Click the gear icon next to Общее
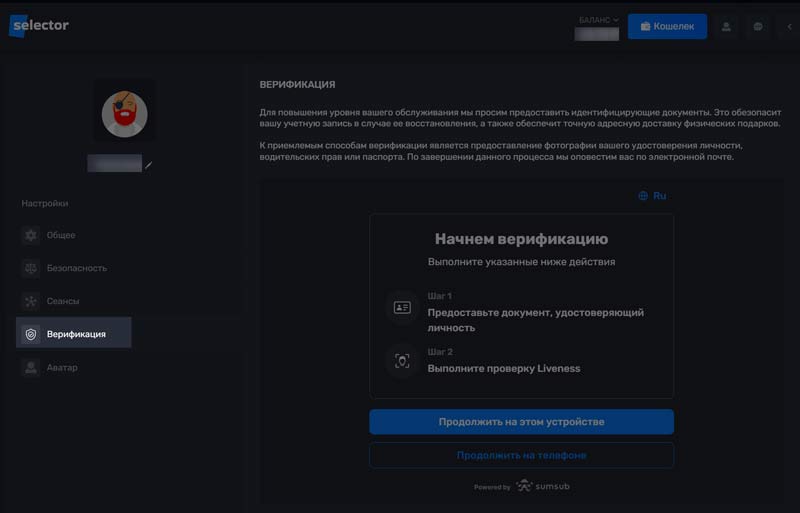Image resolution: width=800 pixels, height=513 pixels. (31, 235)
